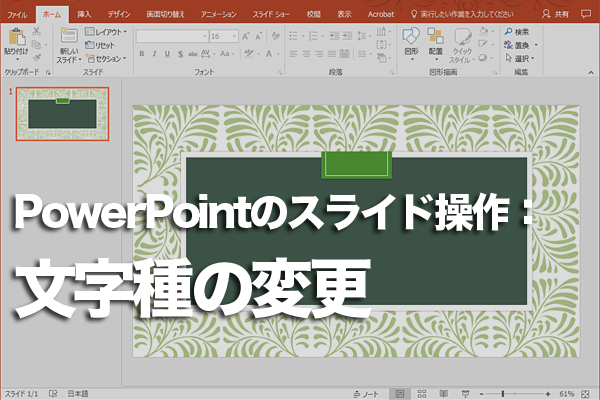Open the ファイル tab
The height and width of the screenshot is (400, 600).
17,15
